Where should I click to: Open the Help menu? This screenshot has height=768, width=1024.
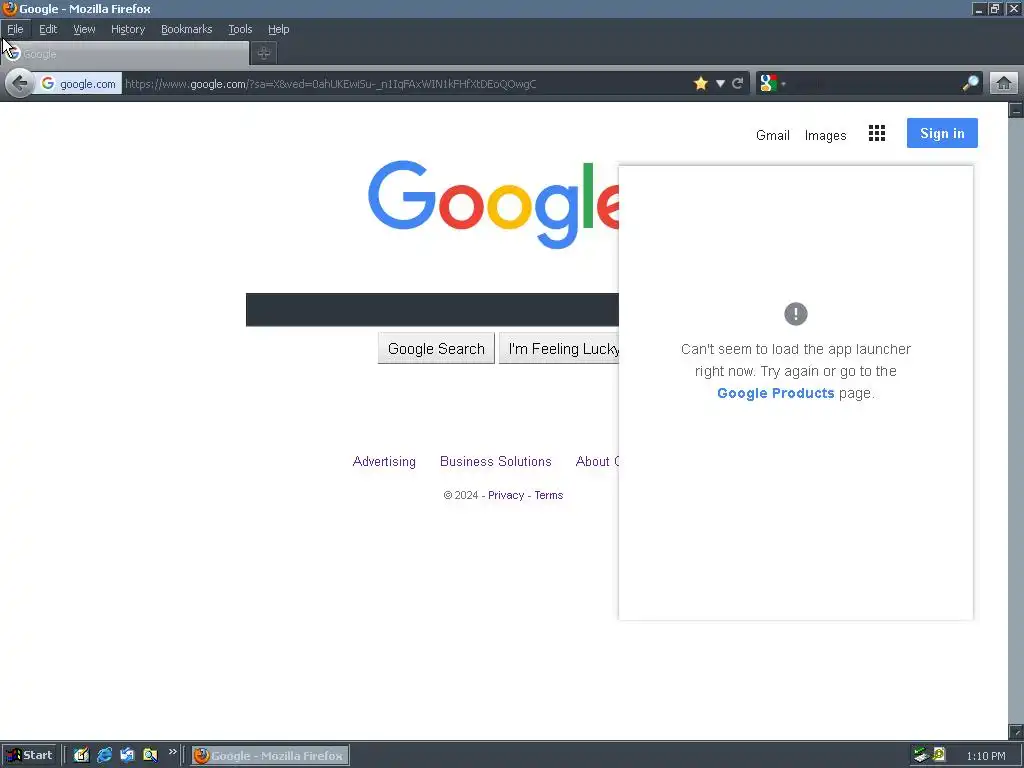point(278,29)
